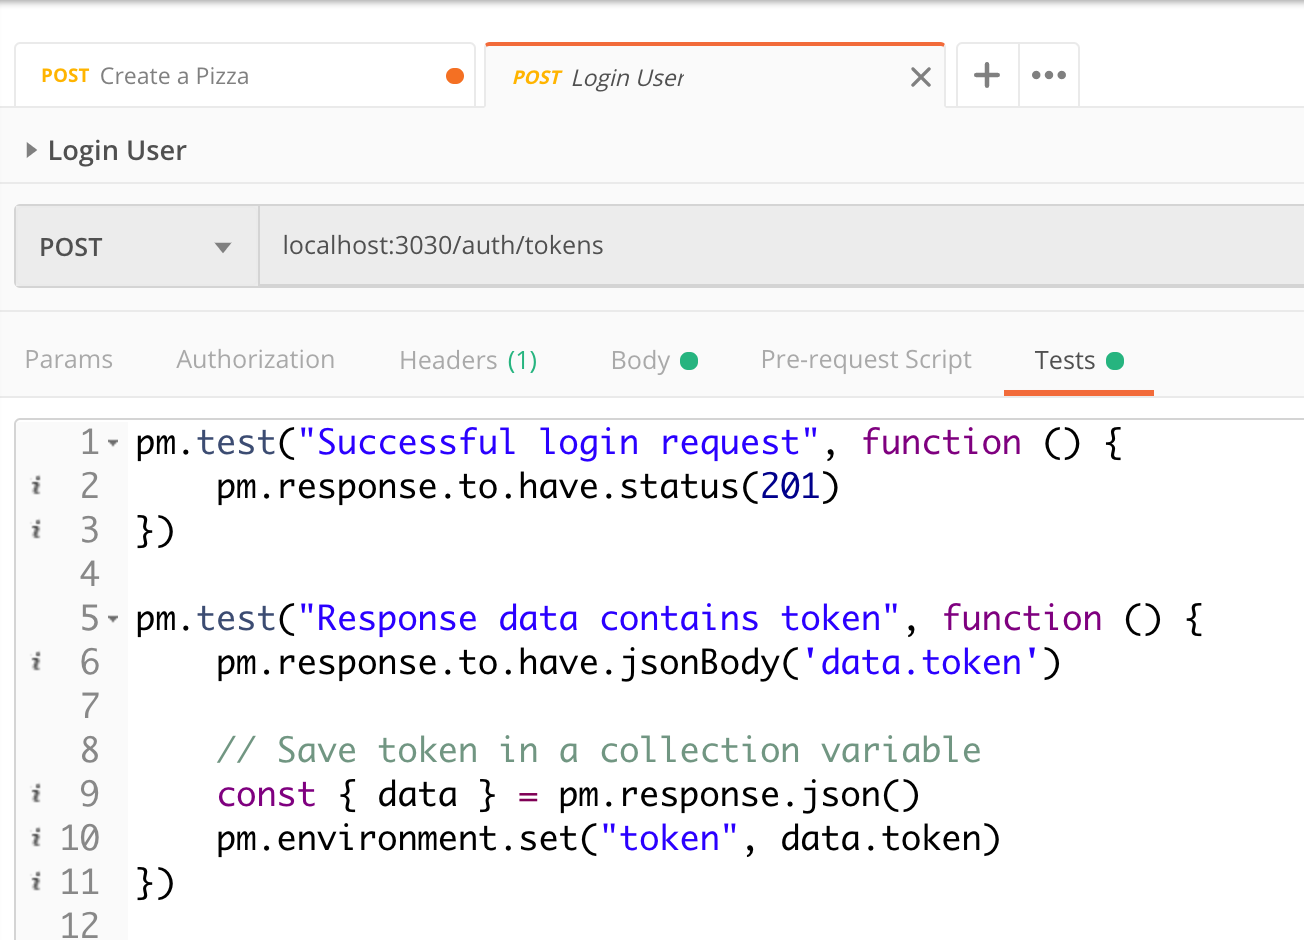The width and height of the screenshot is (1304, 940).
Task: Collapse the code fold arrow on line 5
Action: click(113, 619)
